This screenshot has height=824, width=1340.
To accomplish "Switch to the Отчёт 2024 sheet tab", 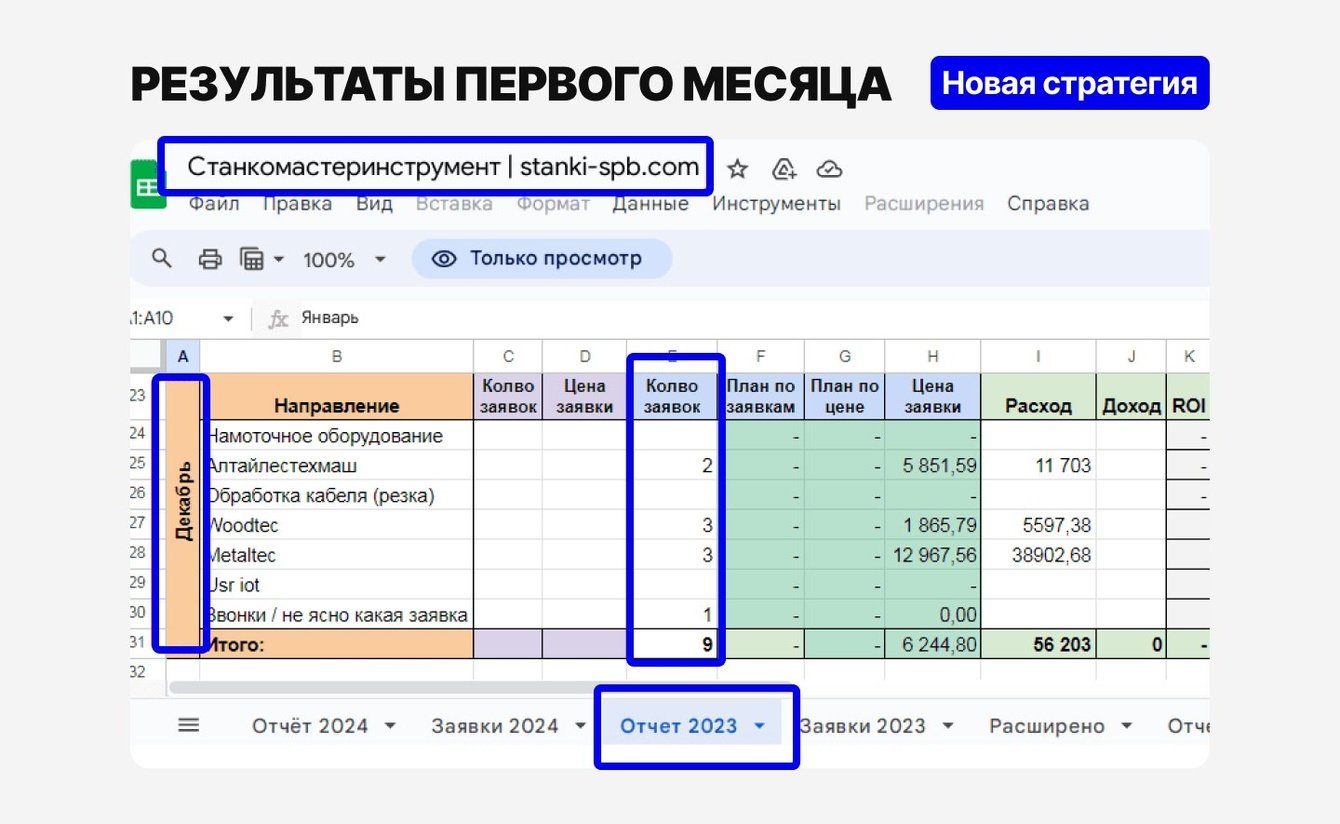I will click(310, 726).
